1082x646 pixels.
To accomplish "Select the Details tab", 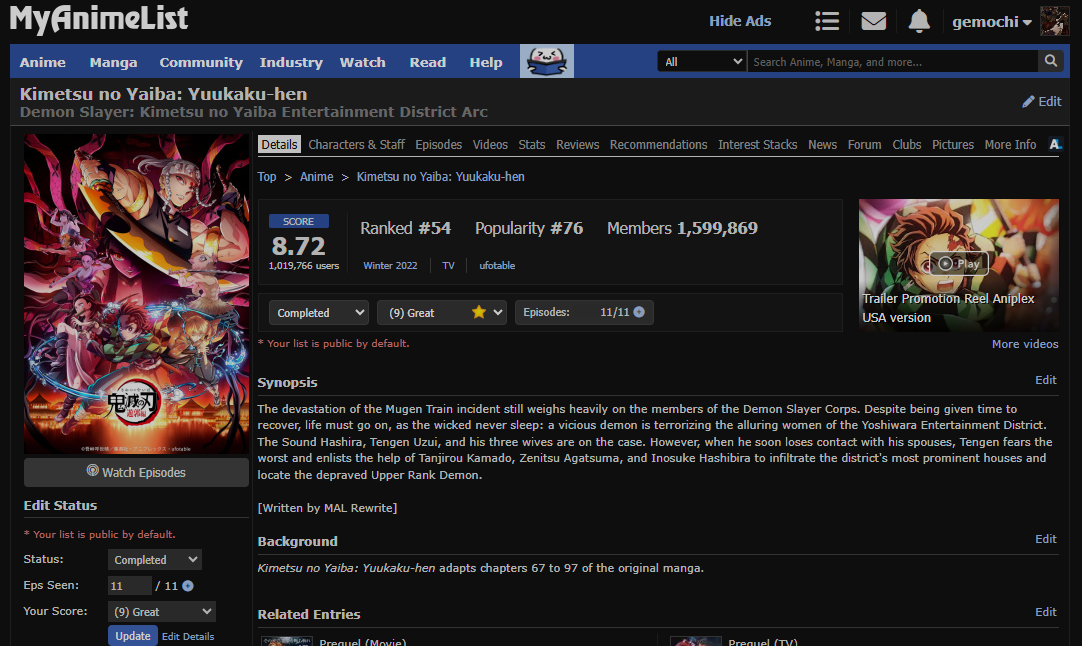I will [279, 144].
